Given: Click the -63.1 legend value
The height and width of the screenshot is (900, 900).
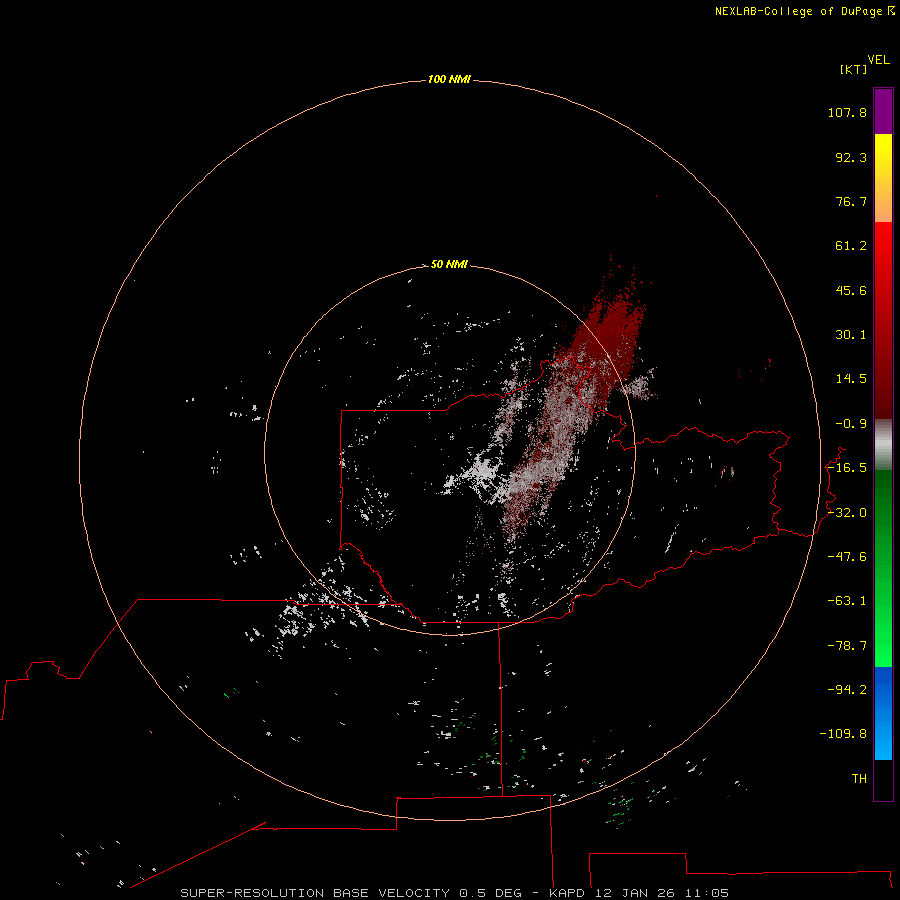Looking at the screenshot, I should tap(847, 601).
